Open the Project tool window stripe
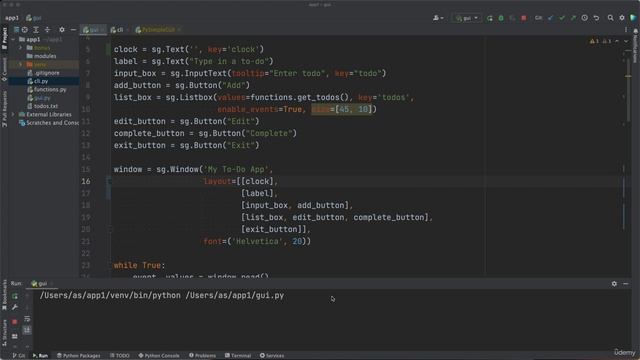 pyautogui.click(x=4, y=38)
